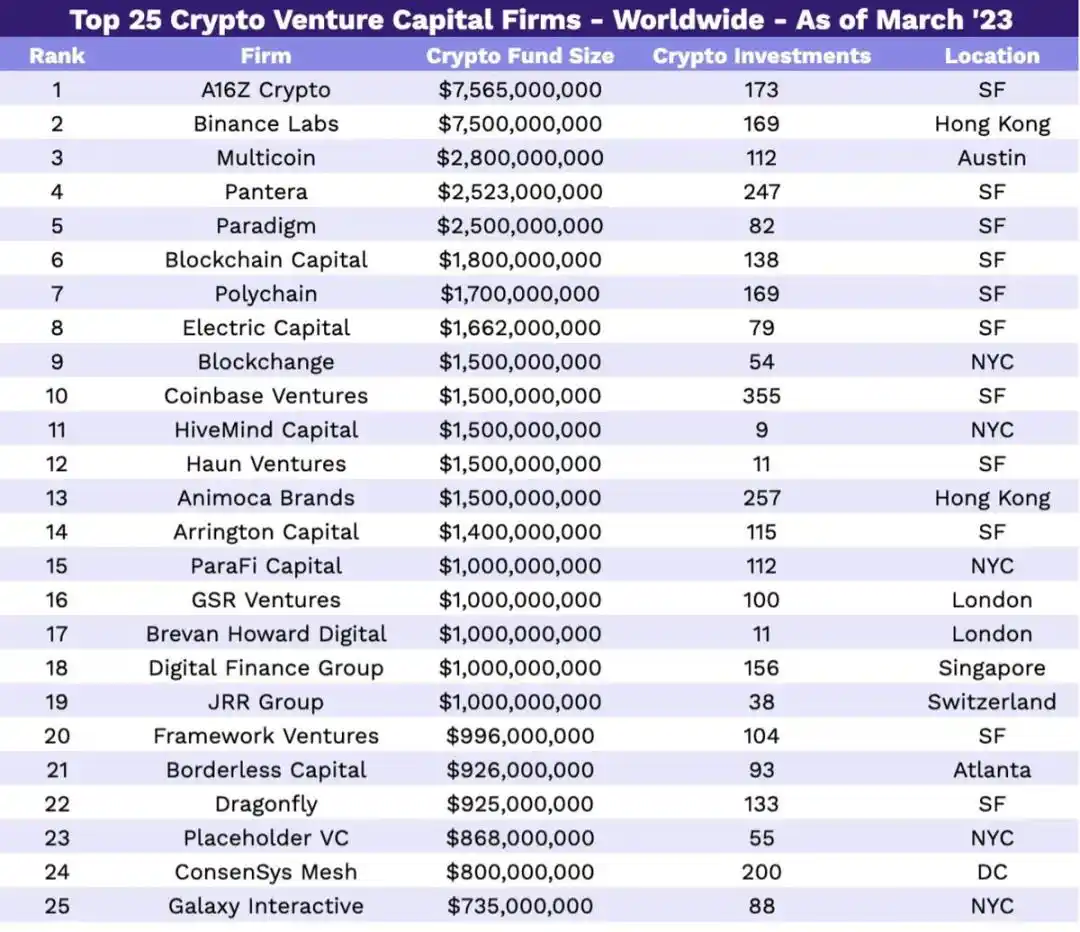Click the Binance Labs firm name
Viewport: 1080px width, 932px height.
(x=266, y=124)
